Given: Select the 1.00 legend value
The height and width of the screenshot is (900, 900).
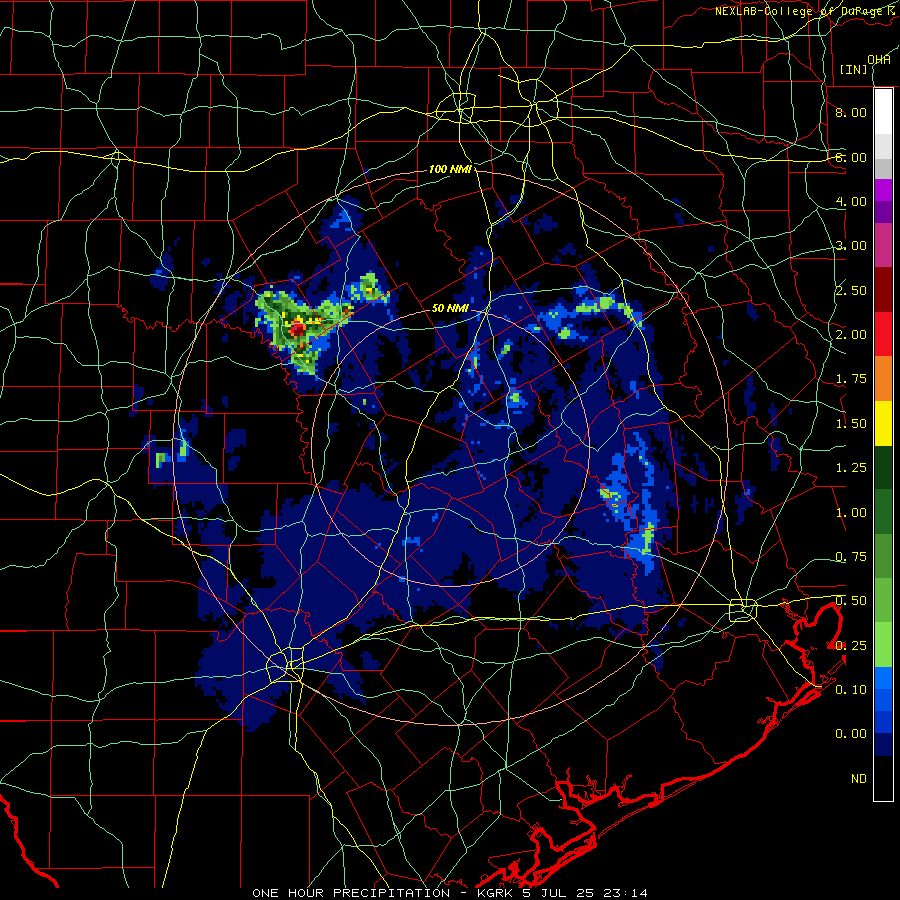Looking at the screenshot, I should (851, 513).
